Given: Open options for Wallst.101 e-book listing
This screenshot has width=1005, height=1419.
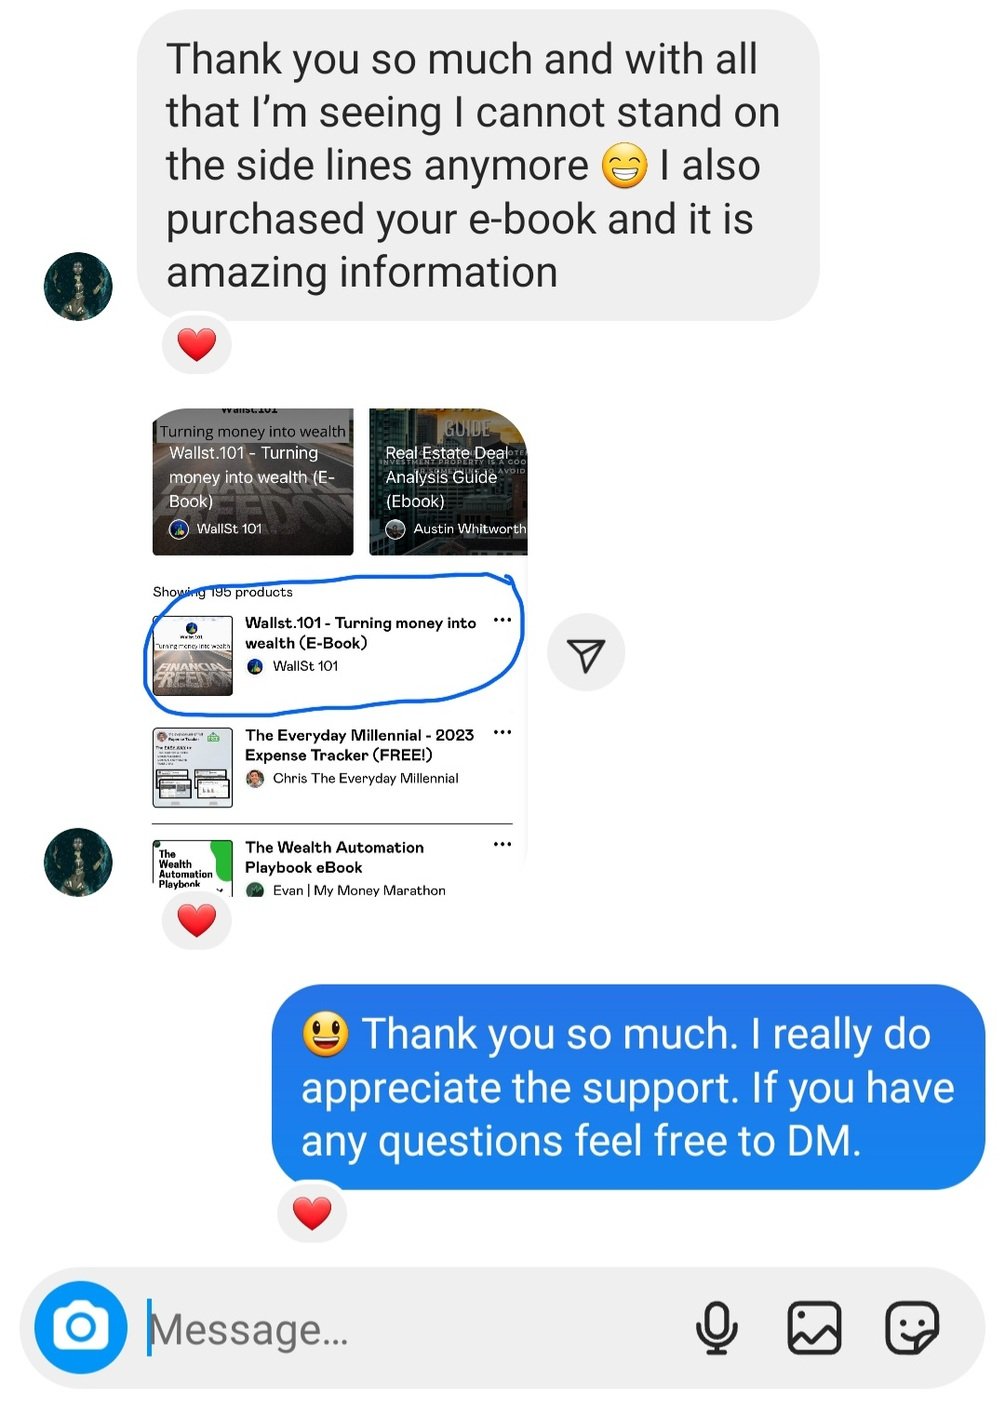Looking at the screenshot, I should tap(502, 620).
